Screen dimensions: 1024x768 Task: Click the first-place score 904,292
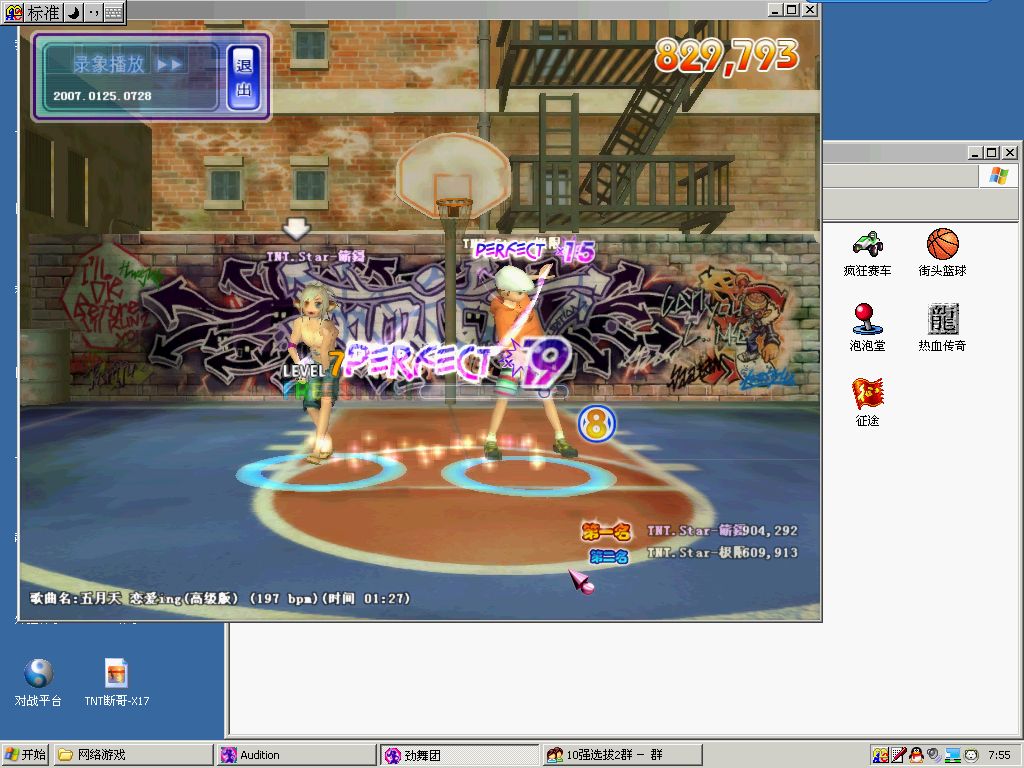769,531
